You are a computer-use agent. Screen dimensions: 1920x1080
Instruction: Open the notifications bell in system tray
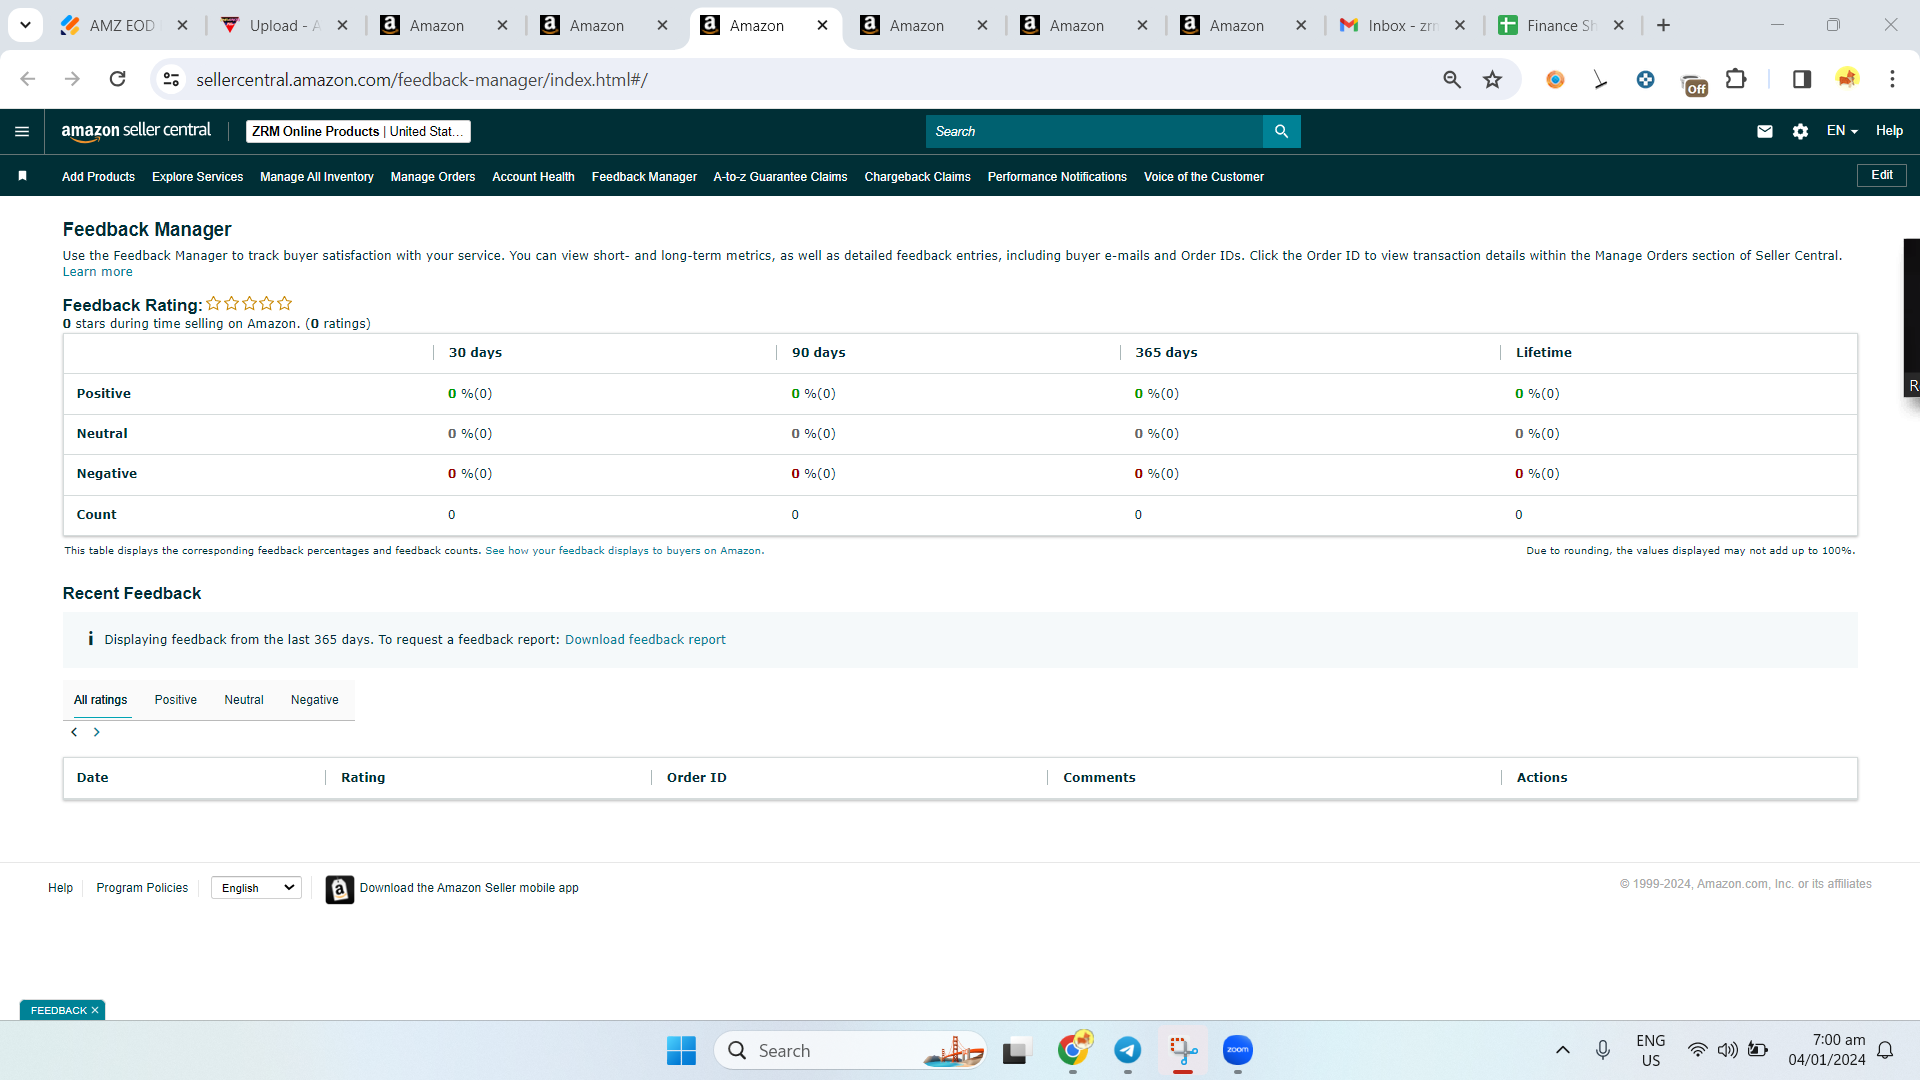coord(1885,1050)
